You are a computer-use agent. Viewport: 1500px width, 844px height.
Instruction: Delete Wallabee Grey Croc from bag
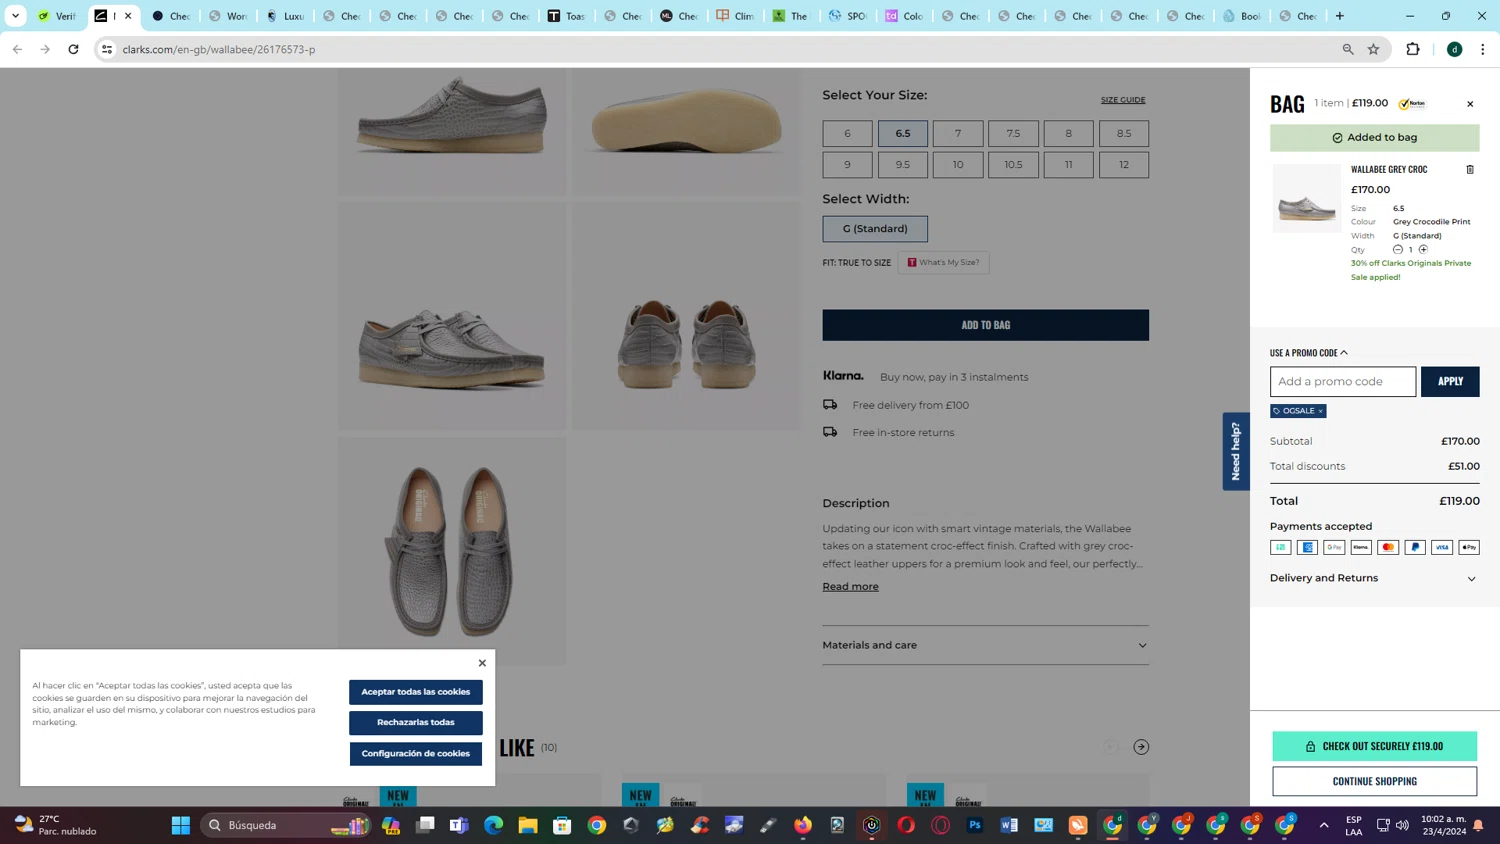click(1470, 169)
